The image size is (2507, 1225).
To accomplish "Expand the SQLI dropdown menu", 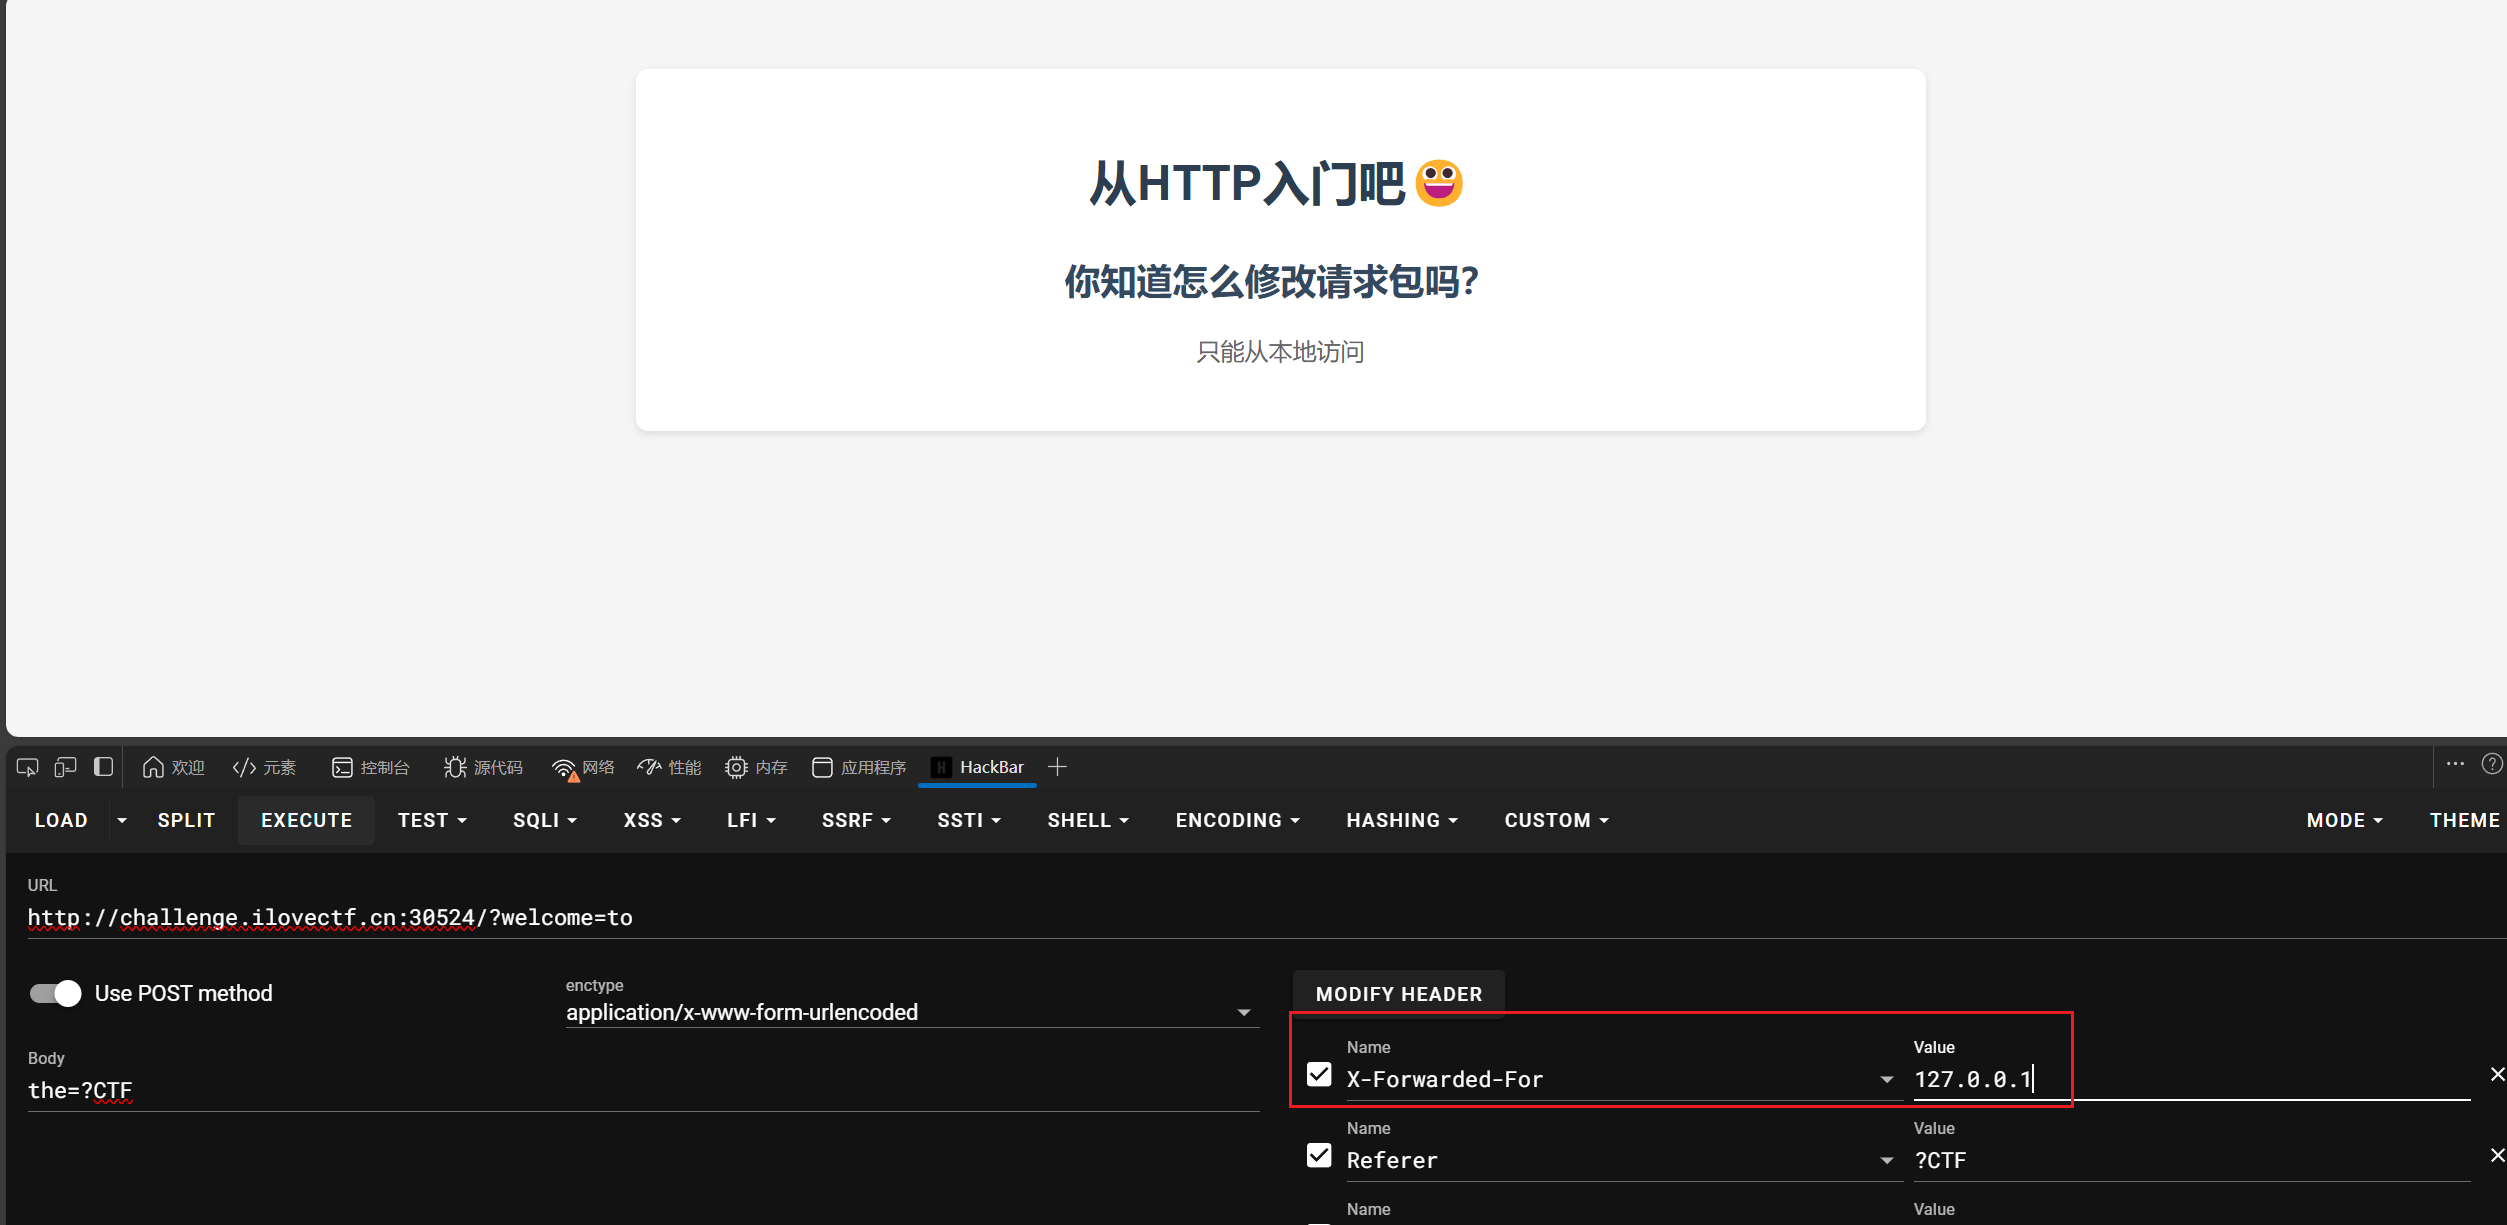I will (545, 820).
